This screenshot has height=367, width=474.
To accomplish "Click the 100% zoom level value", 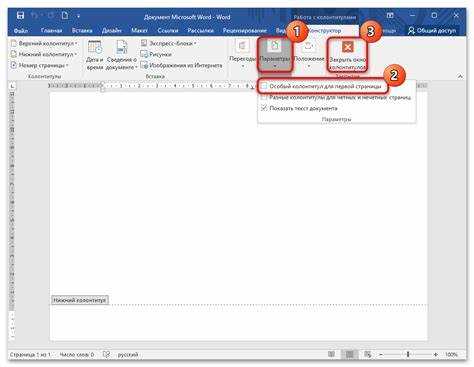I will click(451, 355).
